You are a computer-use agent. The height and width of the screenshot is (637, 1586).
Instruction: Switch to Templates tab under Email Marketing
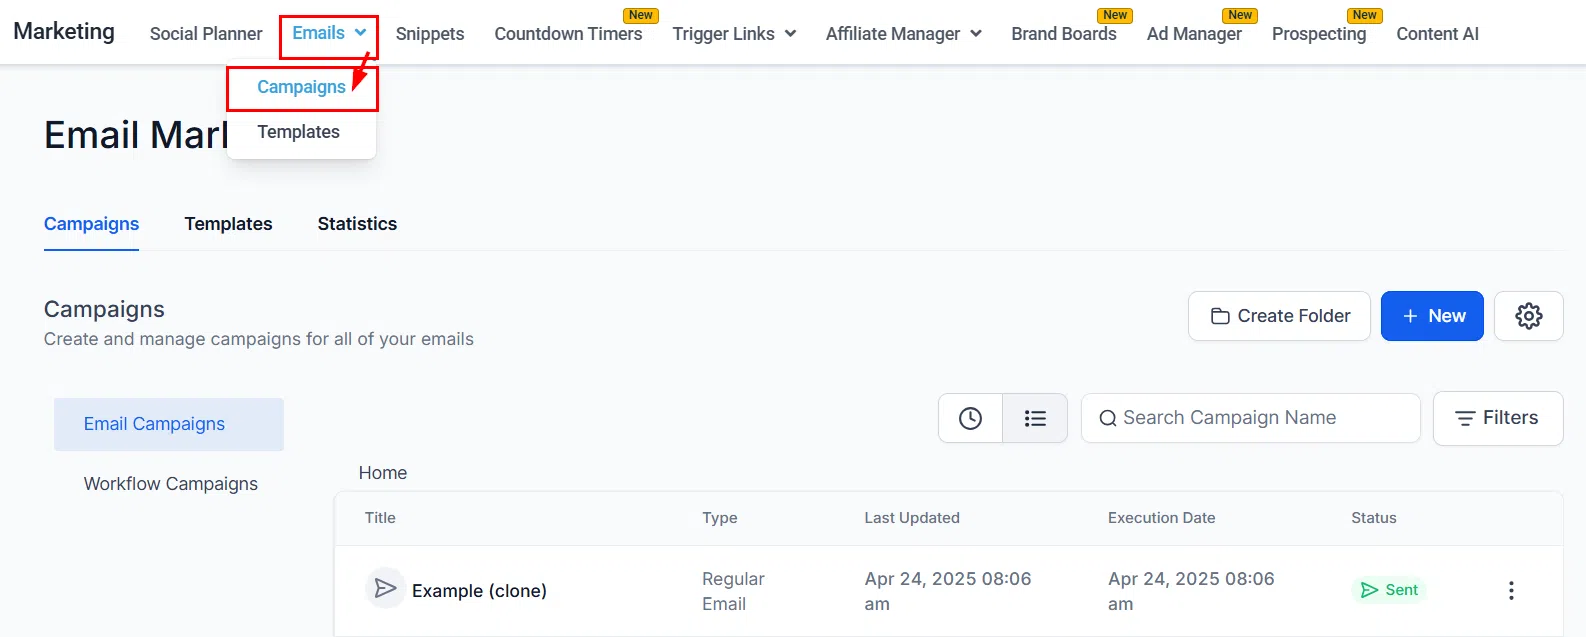pyautogui.click(x=228, y=224)
